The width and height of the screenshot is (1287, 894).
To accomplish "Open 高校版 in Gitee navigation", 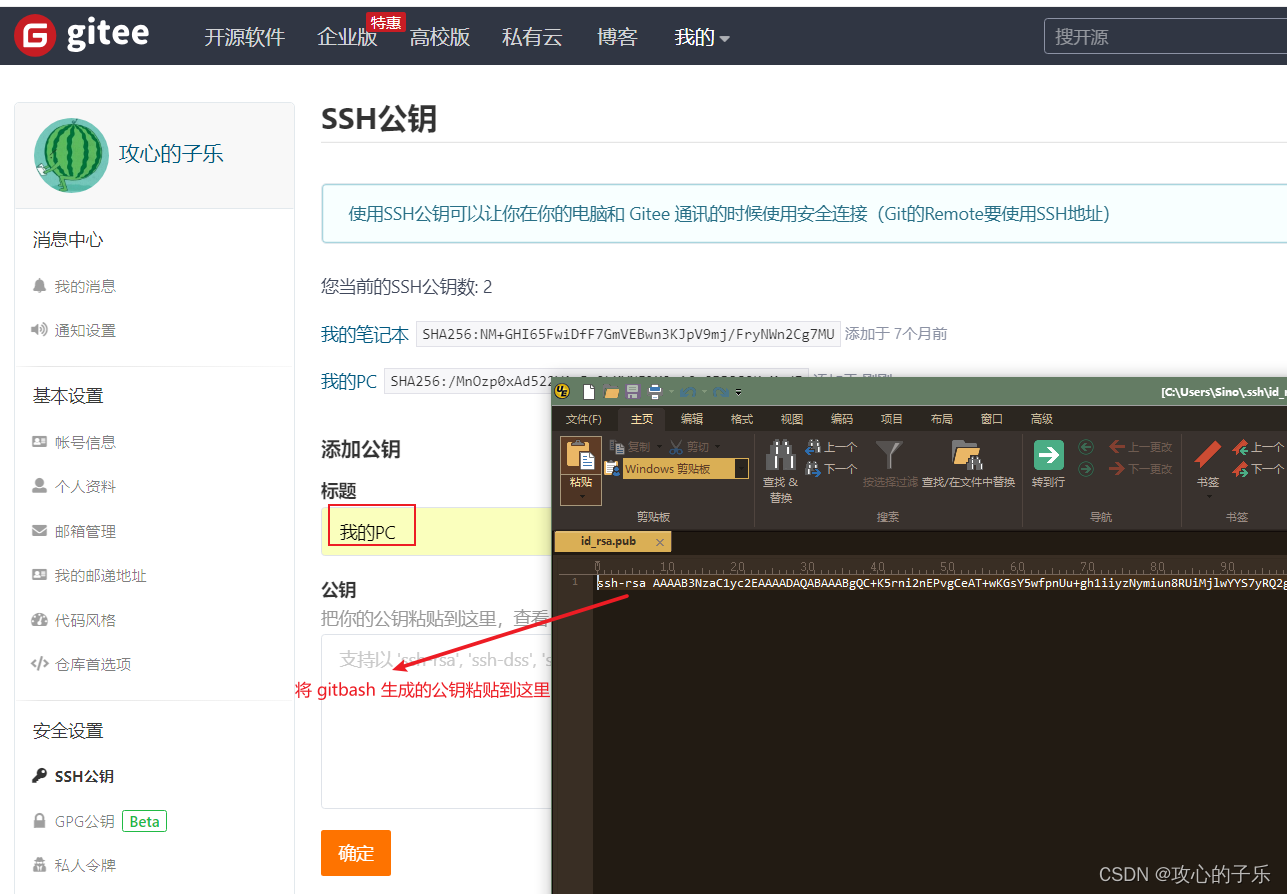I will pos(440,37).
